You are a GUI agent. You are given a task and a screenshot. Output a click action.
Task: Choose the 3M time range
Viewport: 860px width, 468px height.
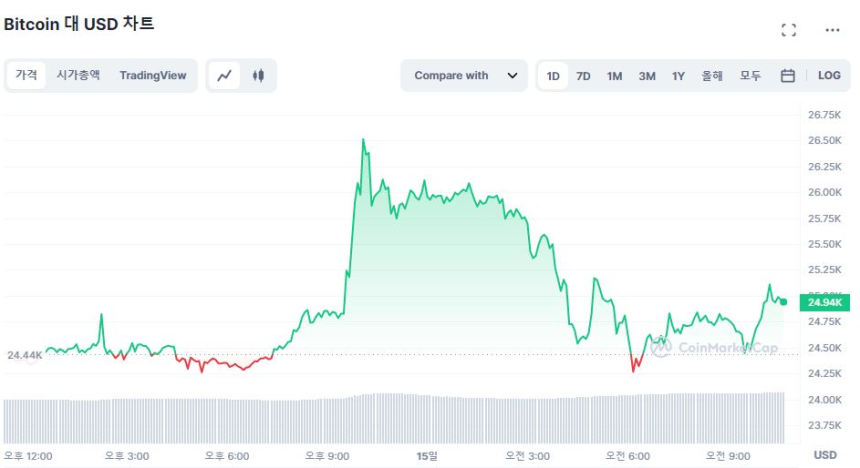[x=647, y=76]
